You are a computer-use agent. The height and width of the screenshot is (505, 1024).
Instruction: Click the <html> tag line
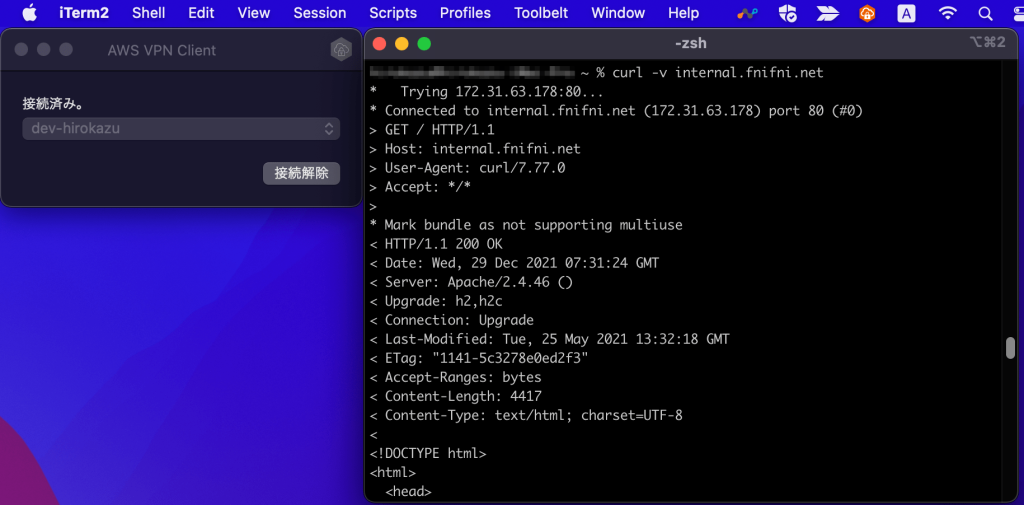(392, 472)
